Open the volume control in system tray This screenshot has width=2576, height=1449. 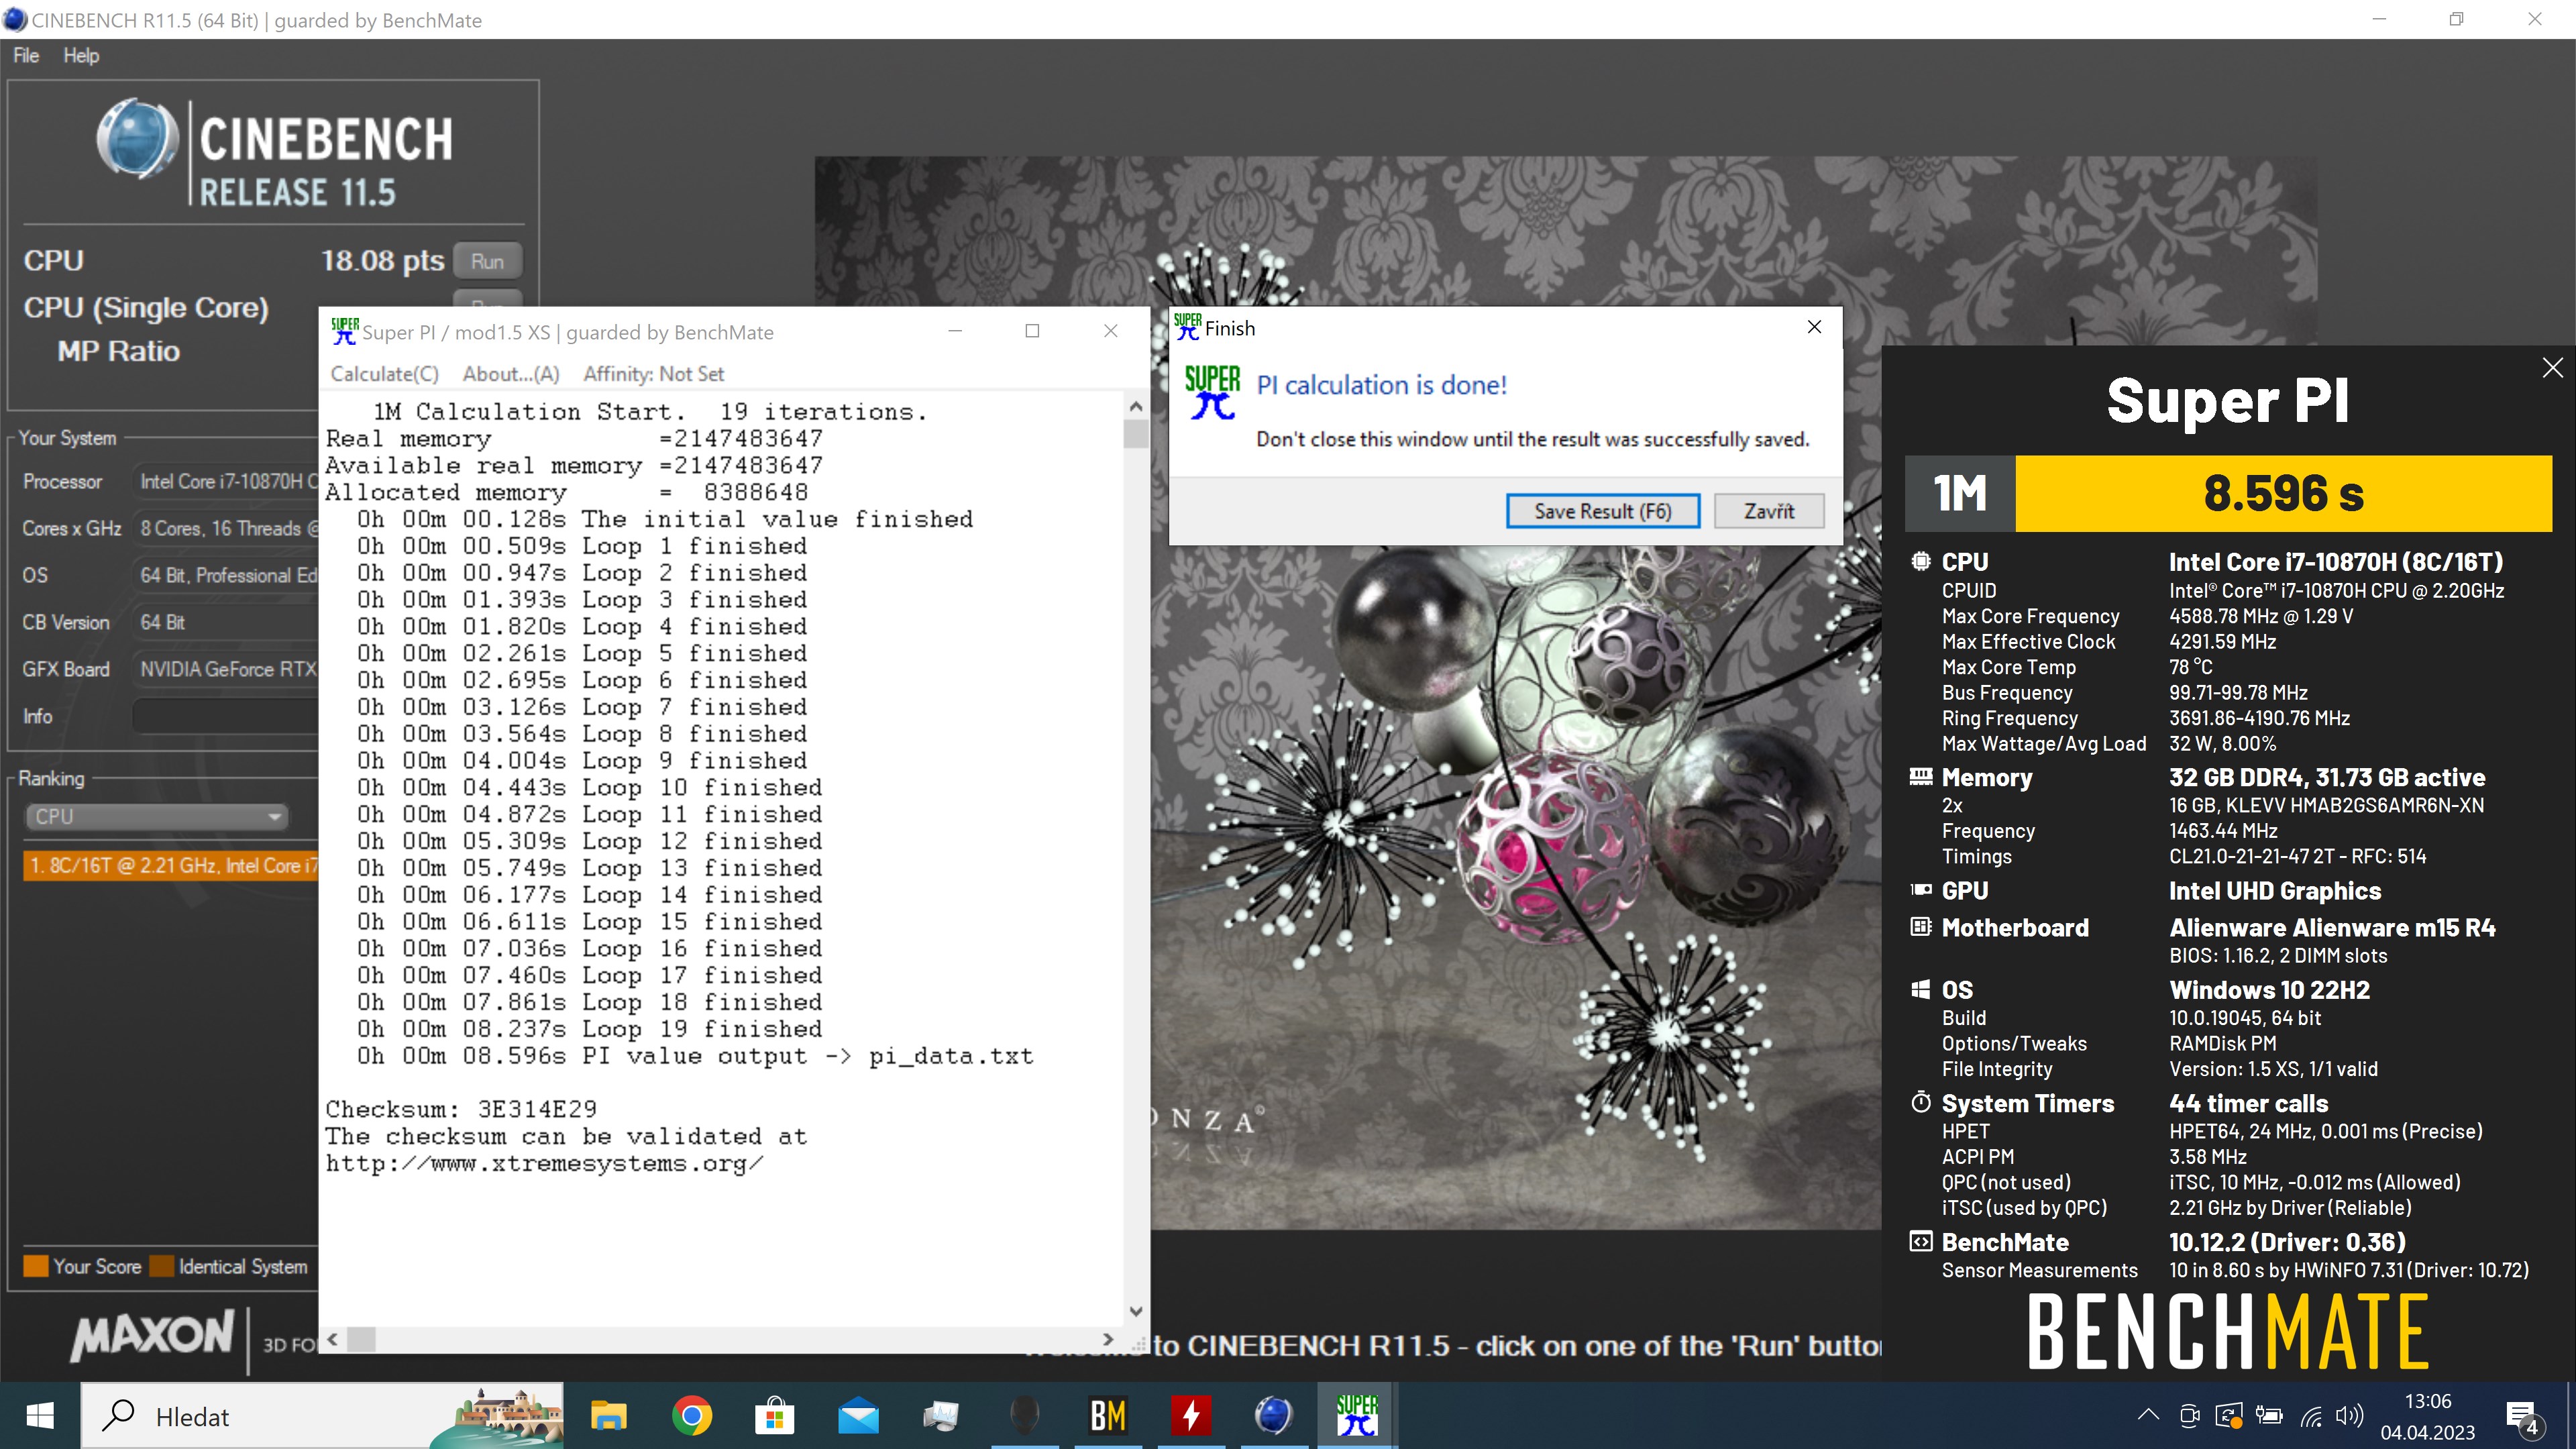[2349, 1415]
